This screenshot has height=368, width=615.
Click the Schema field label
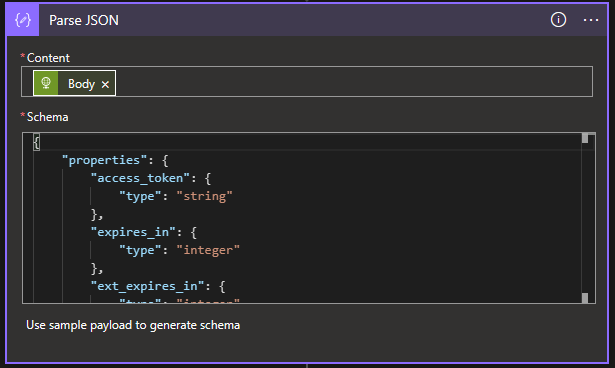click(x=47, y=117)
